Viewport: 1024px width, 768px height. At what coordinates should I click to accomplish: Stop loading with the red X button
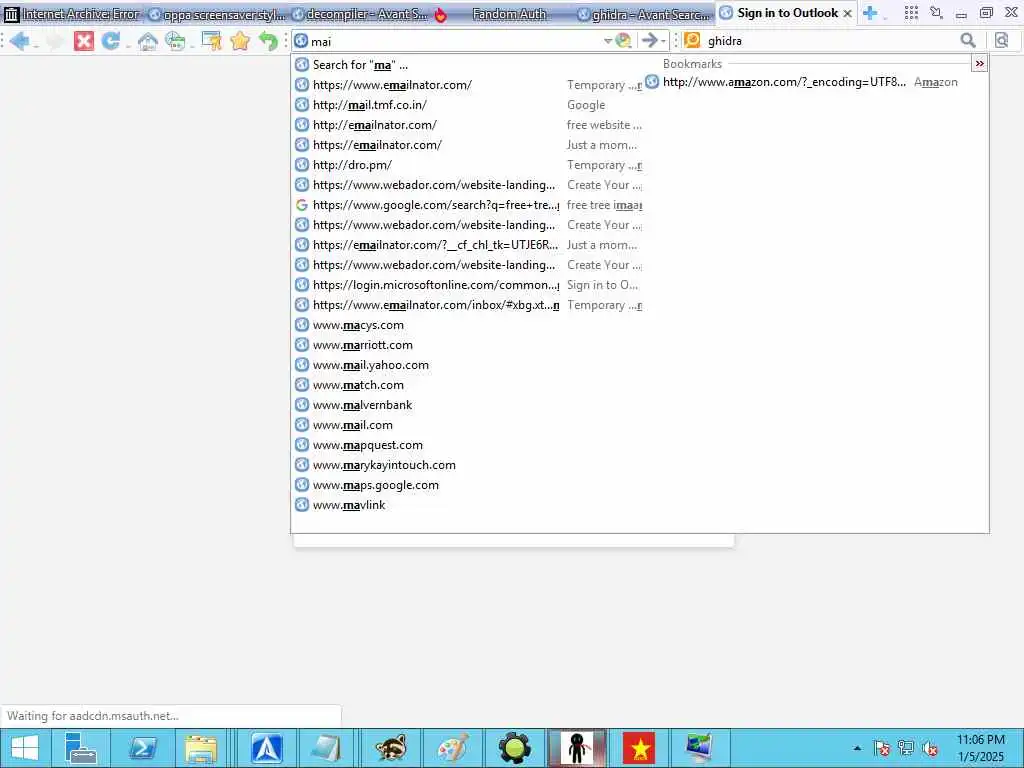coord(84,41)
